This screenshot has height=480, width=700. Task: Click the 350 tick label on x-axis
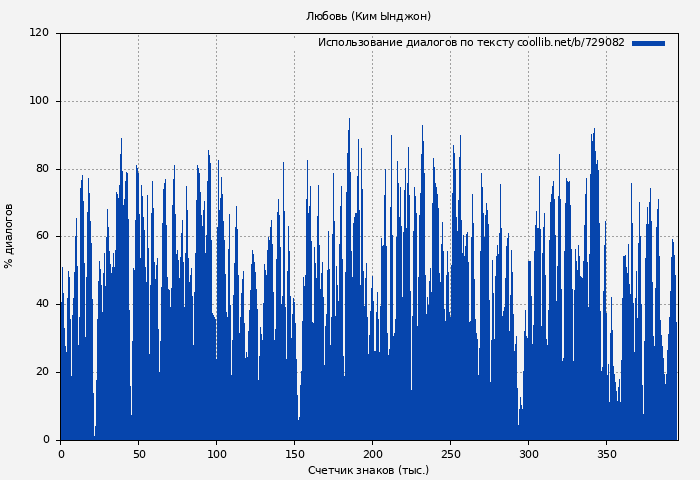606,454
